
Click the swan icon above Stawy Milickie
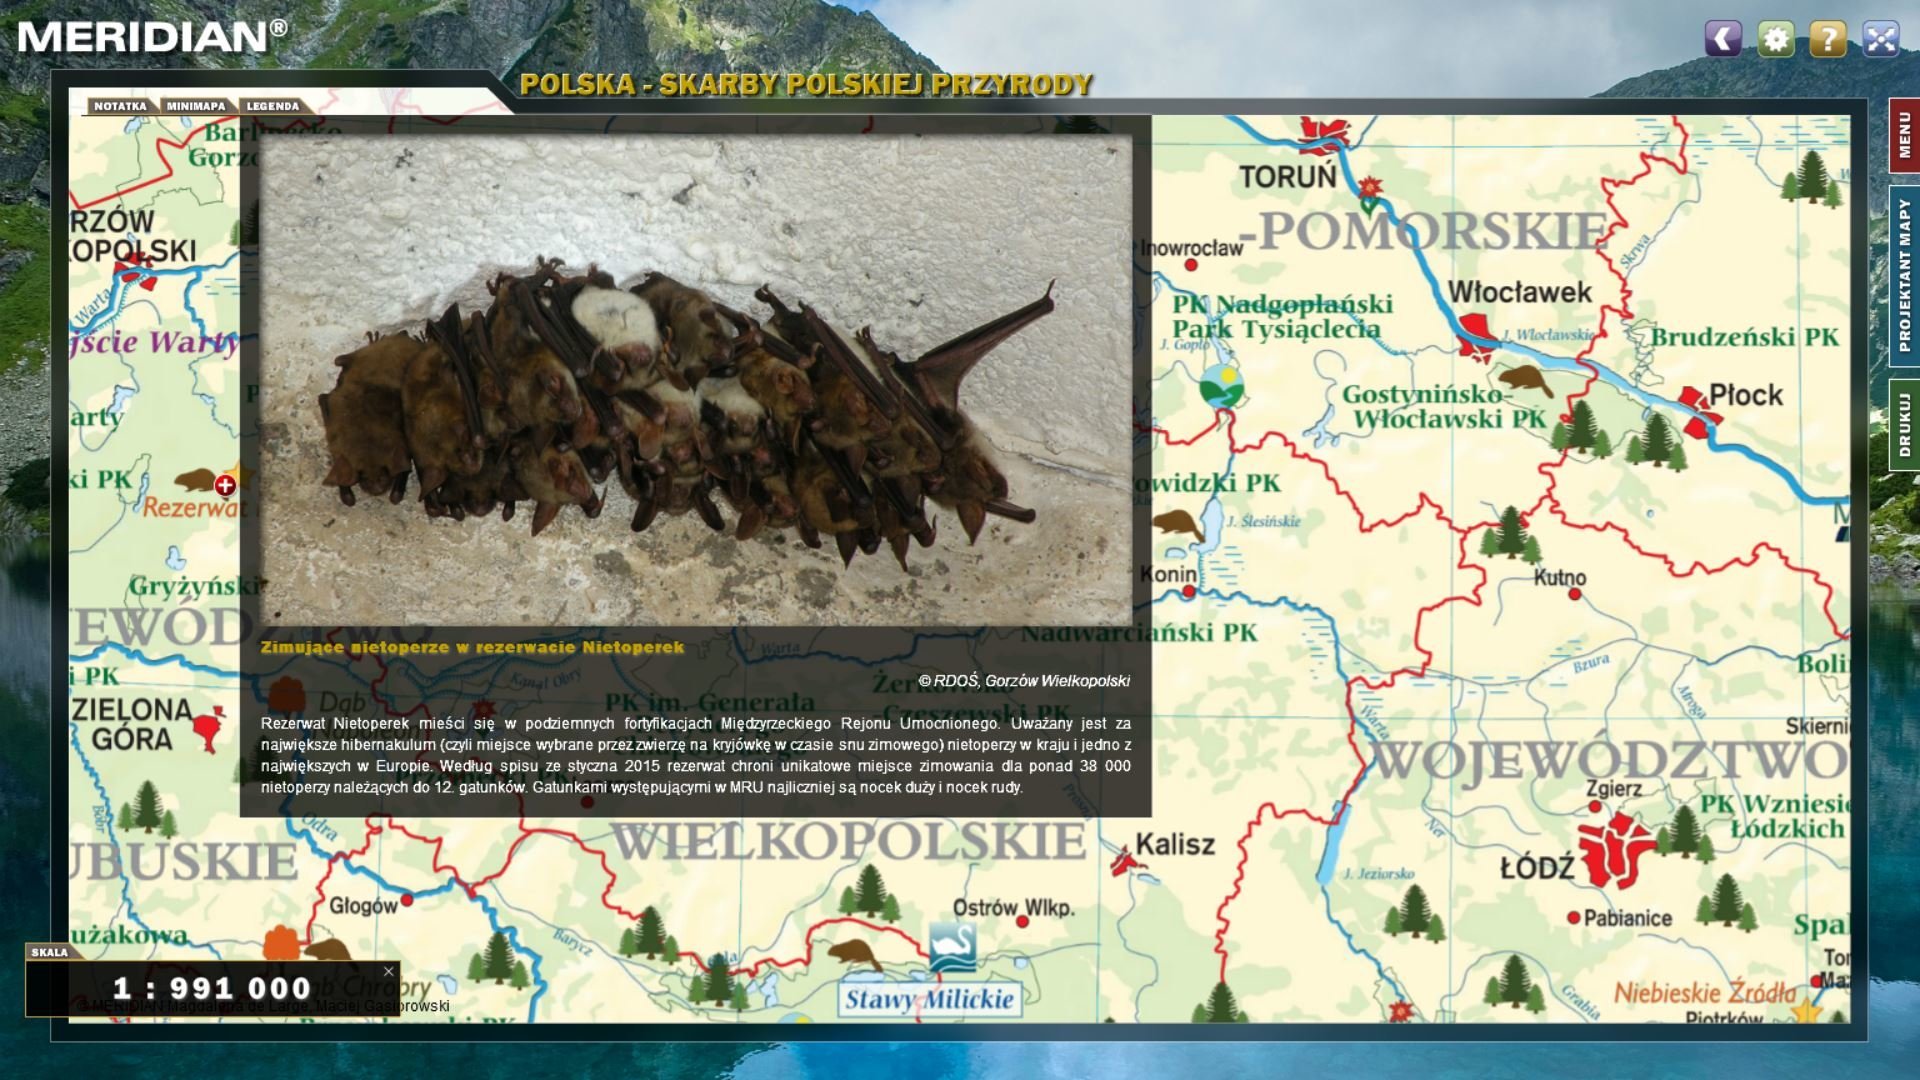[x=952, y=947]
